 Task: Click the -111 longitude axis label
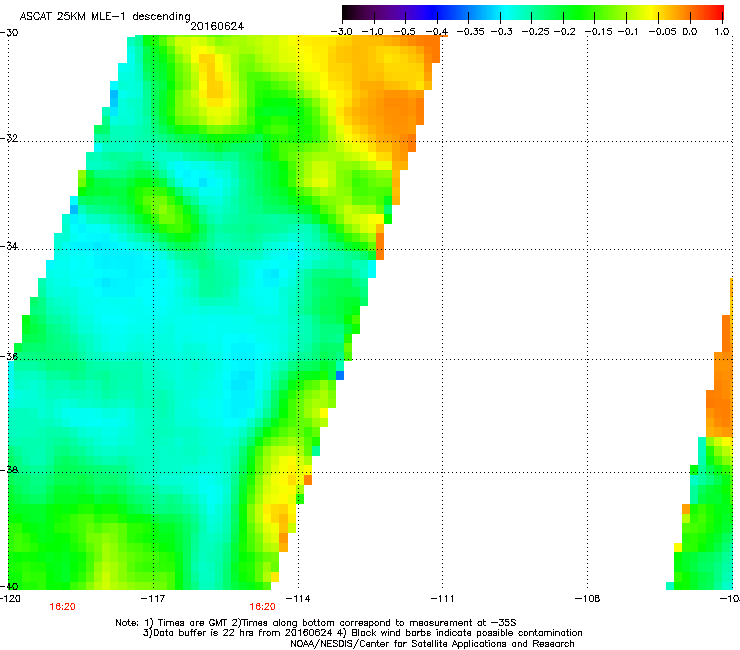click(442, 599)
